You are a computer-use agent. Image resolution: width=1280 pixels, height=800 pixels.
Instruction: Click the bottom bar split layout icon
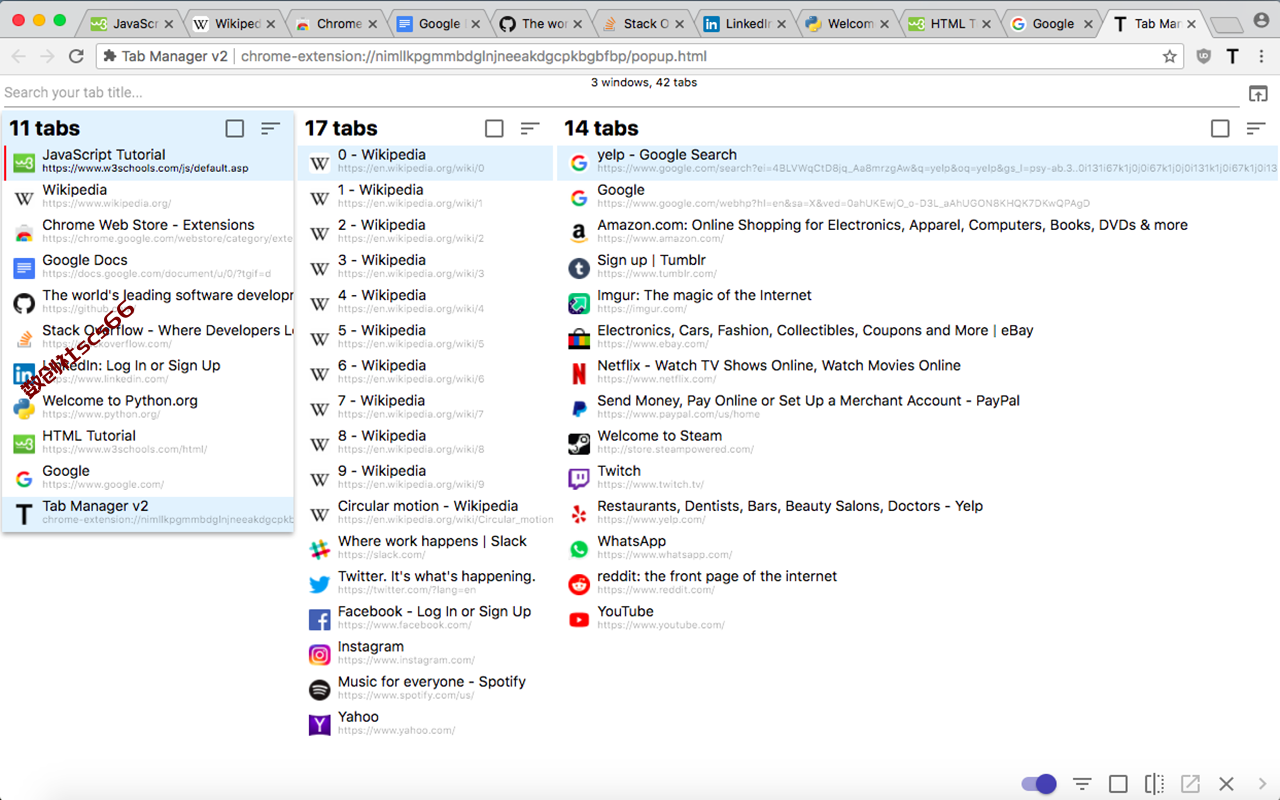coord(1154,784)
